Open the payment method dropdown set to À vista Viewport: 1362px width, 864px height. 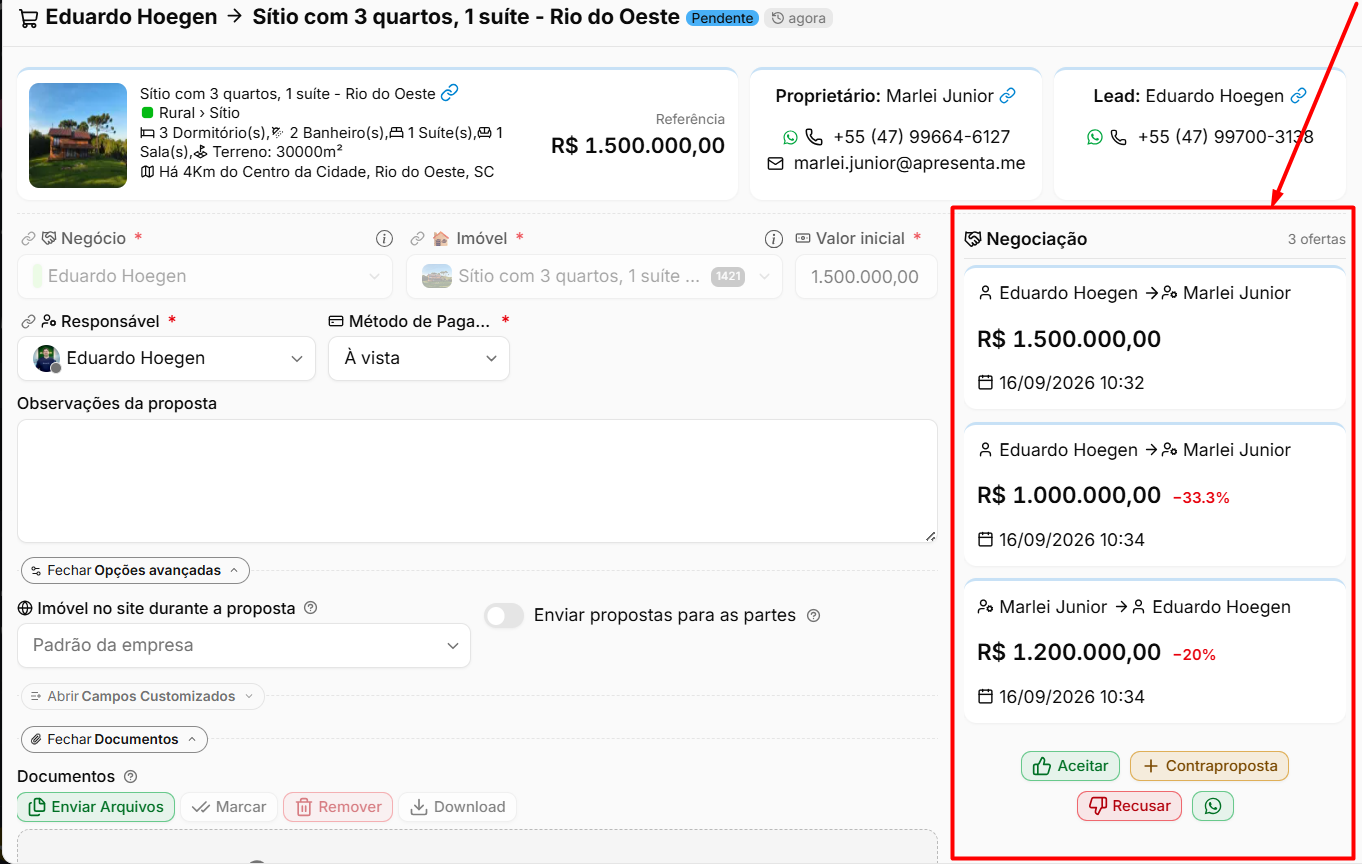pyautogui.click(x=419, y=358)
